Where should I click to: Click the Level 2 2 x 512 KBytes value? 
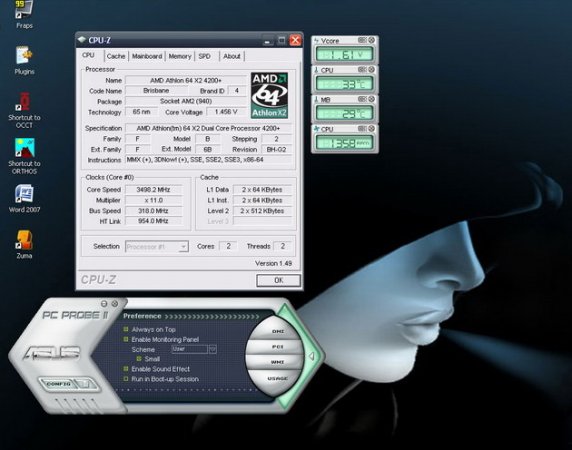(262, 211)
